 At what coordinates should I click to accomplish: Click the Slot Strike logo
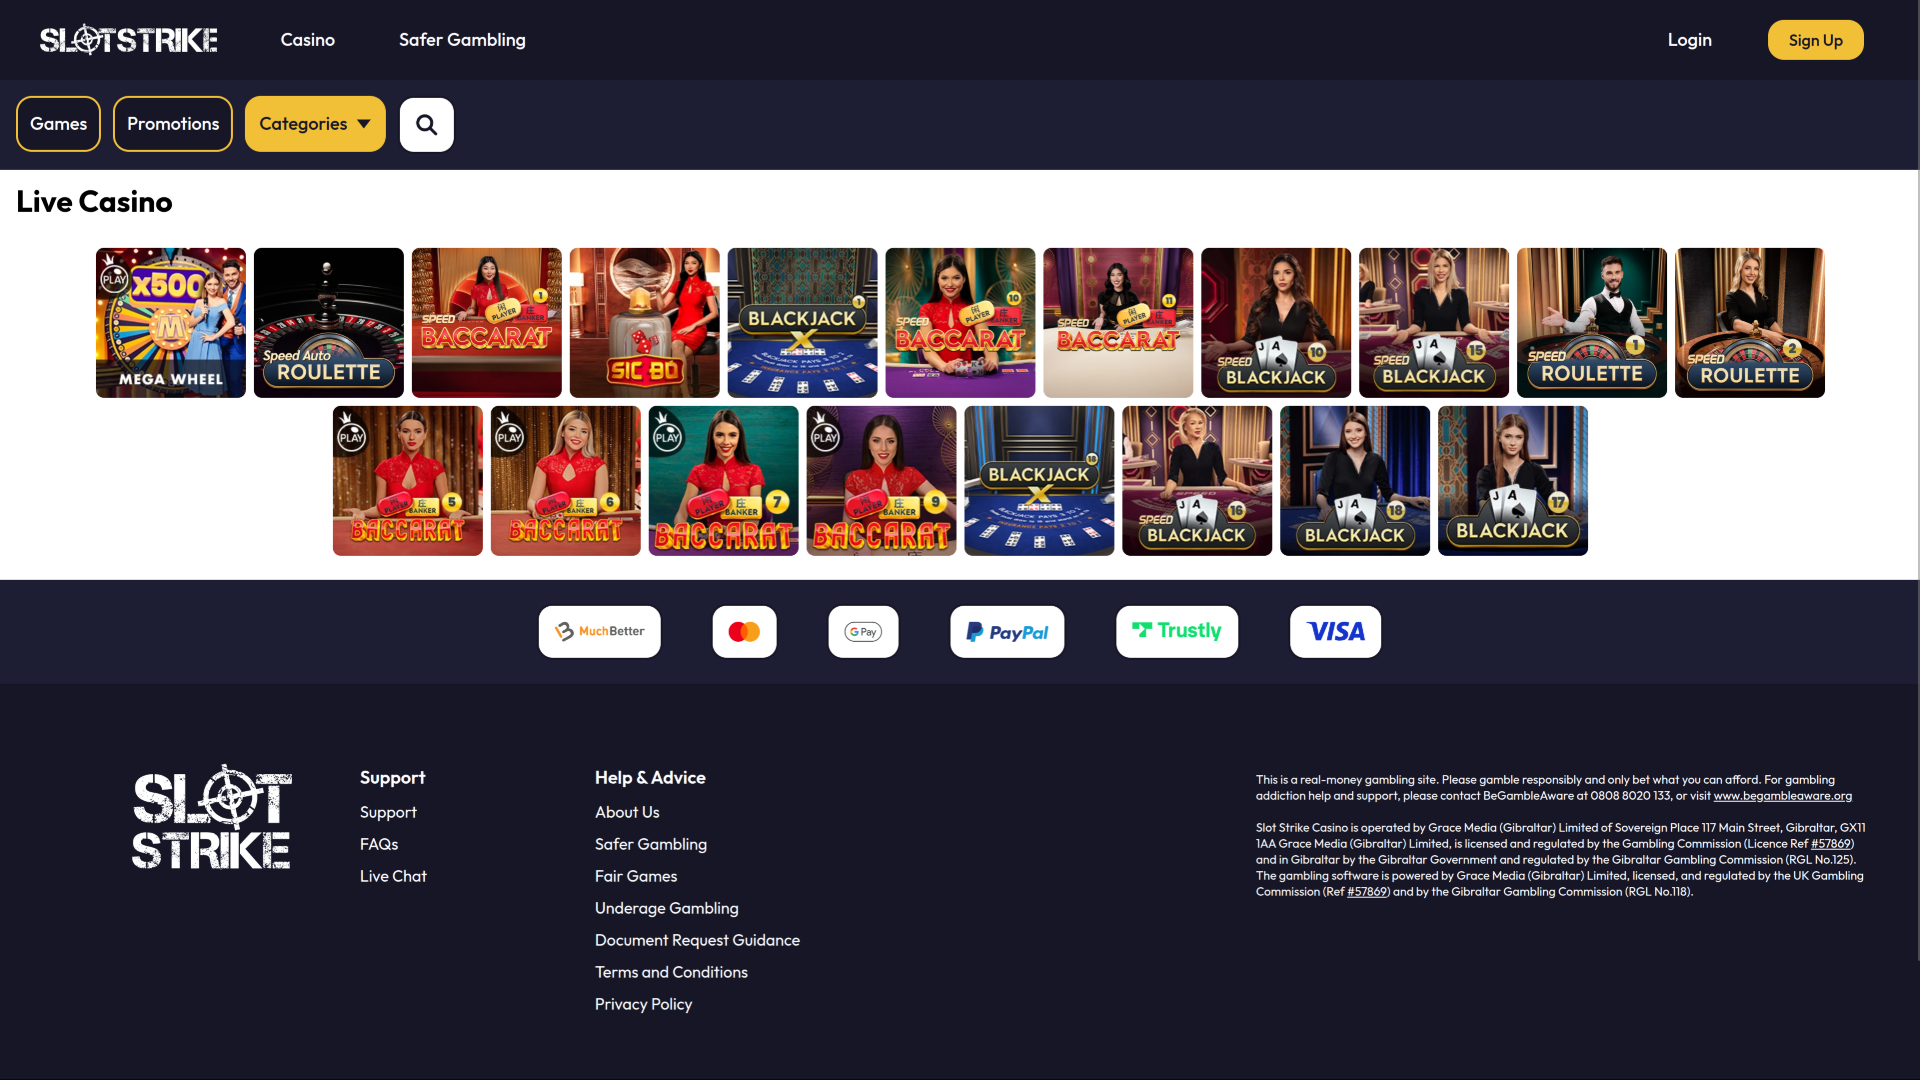pos(128,40)
